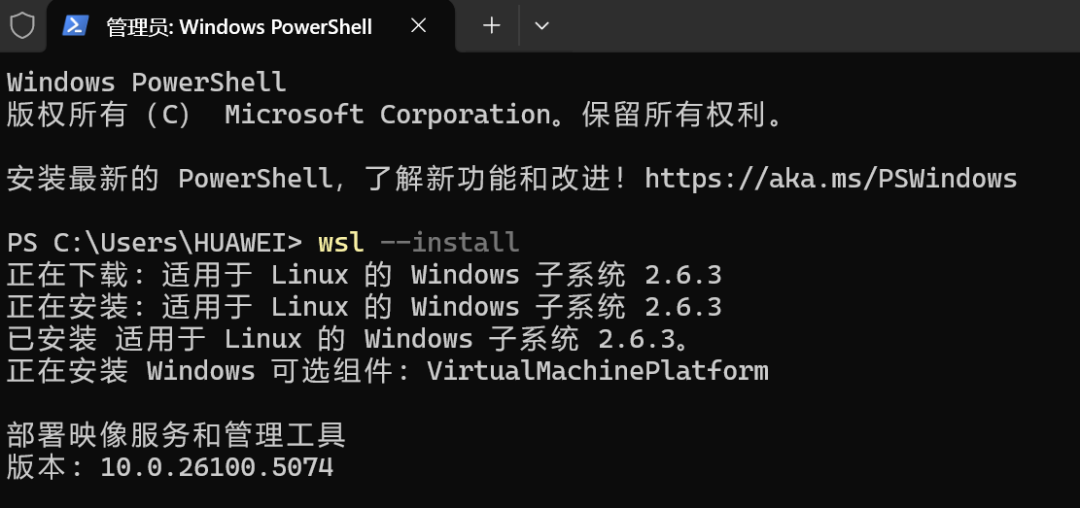
Task: Click the 已安装 completed status line
Action: tap(348, 339)
